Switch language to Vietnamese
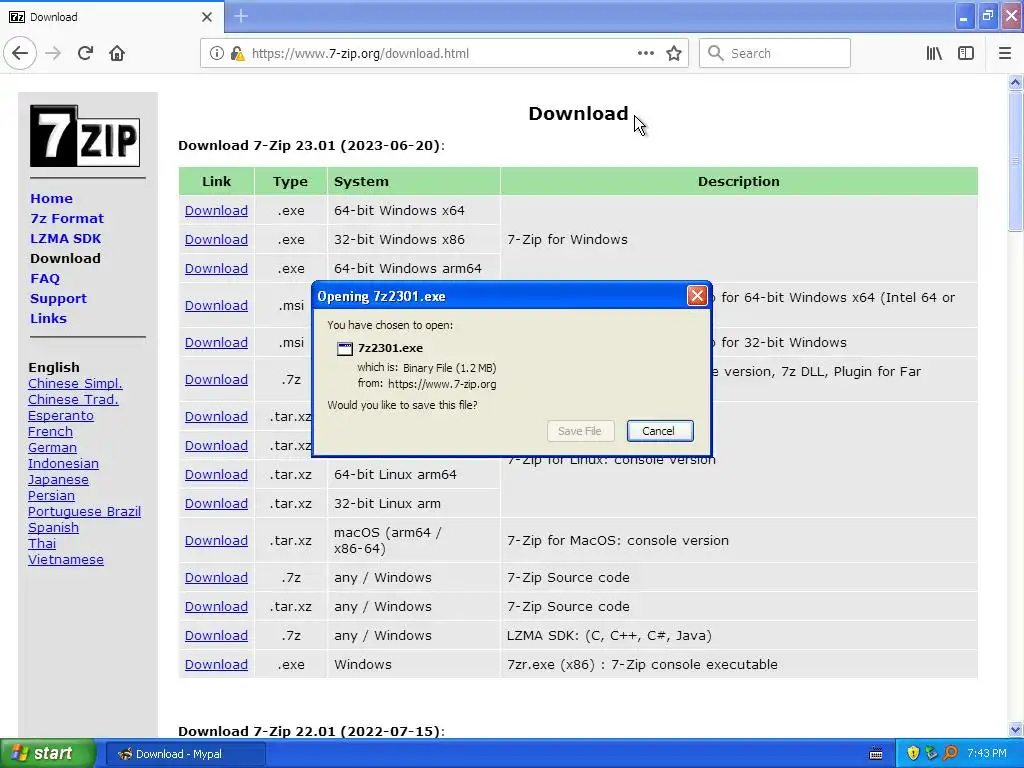 [x=66, y=560]
